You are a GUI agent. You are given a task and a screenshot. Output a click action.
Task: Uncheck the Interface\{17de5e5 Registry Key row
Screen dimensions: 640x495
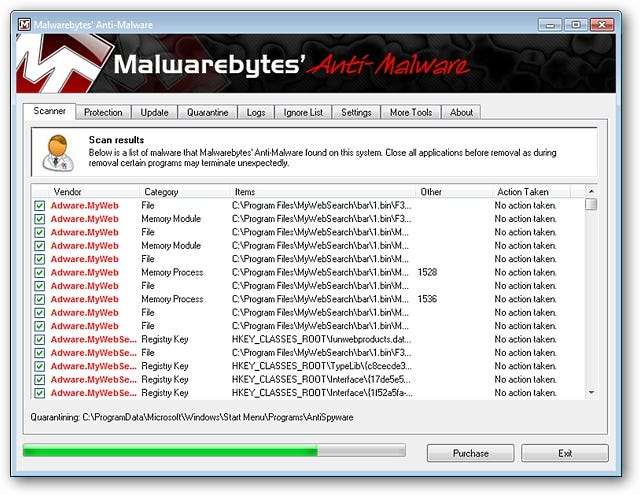40,380
